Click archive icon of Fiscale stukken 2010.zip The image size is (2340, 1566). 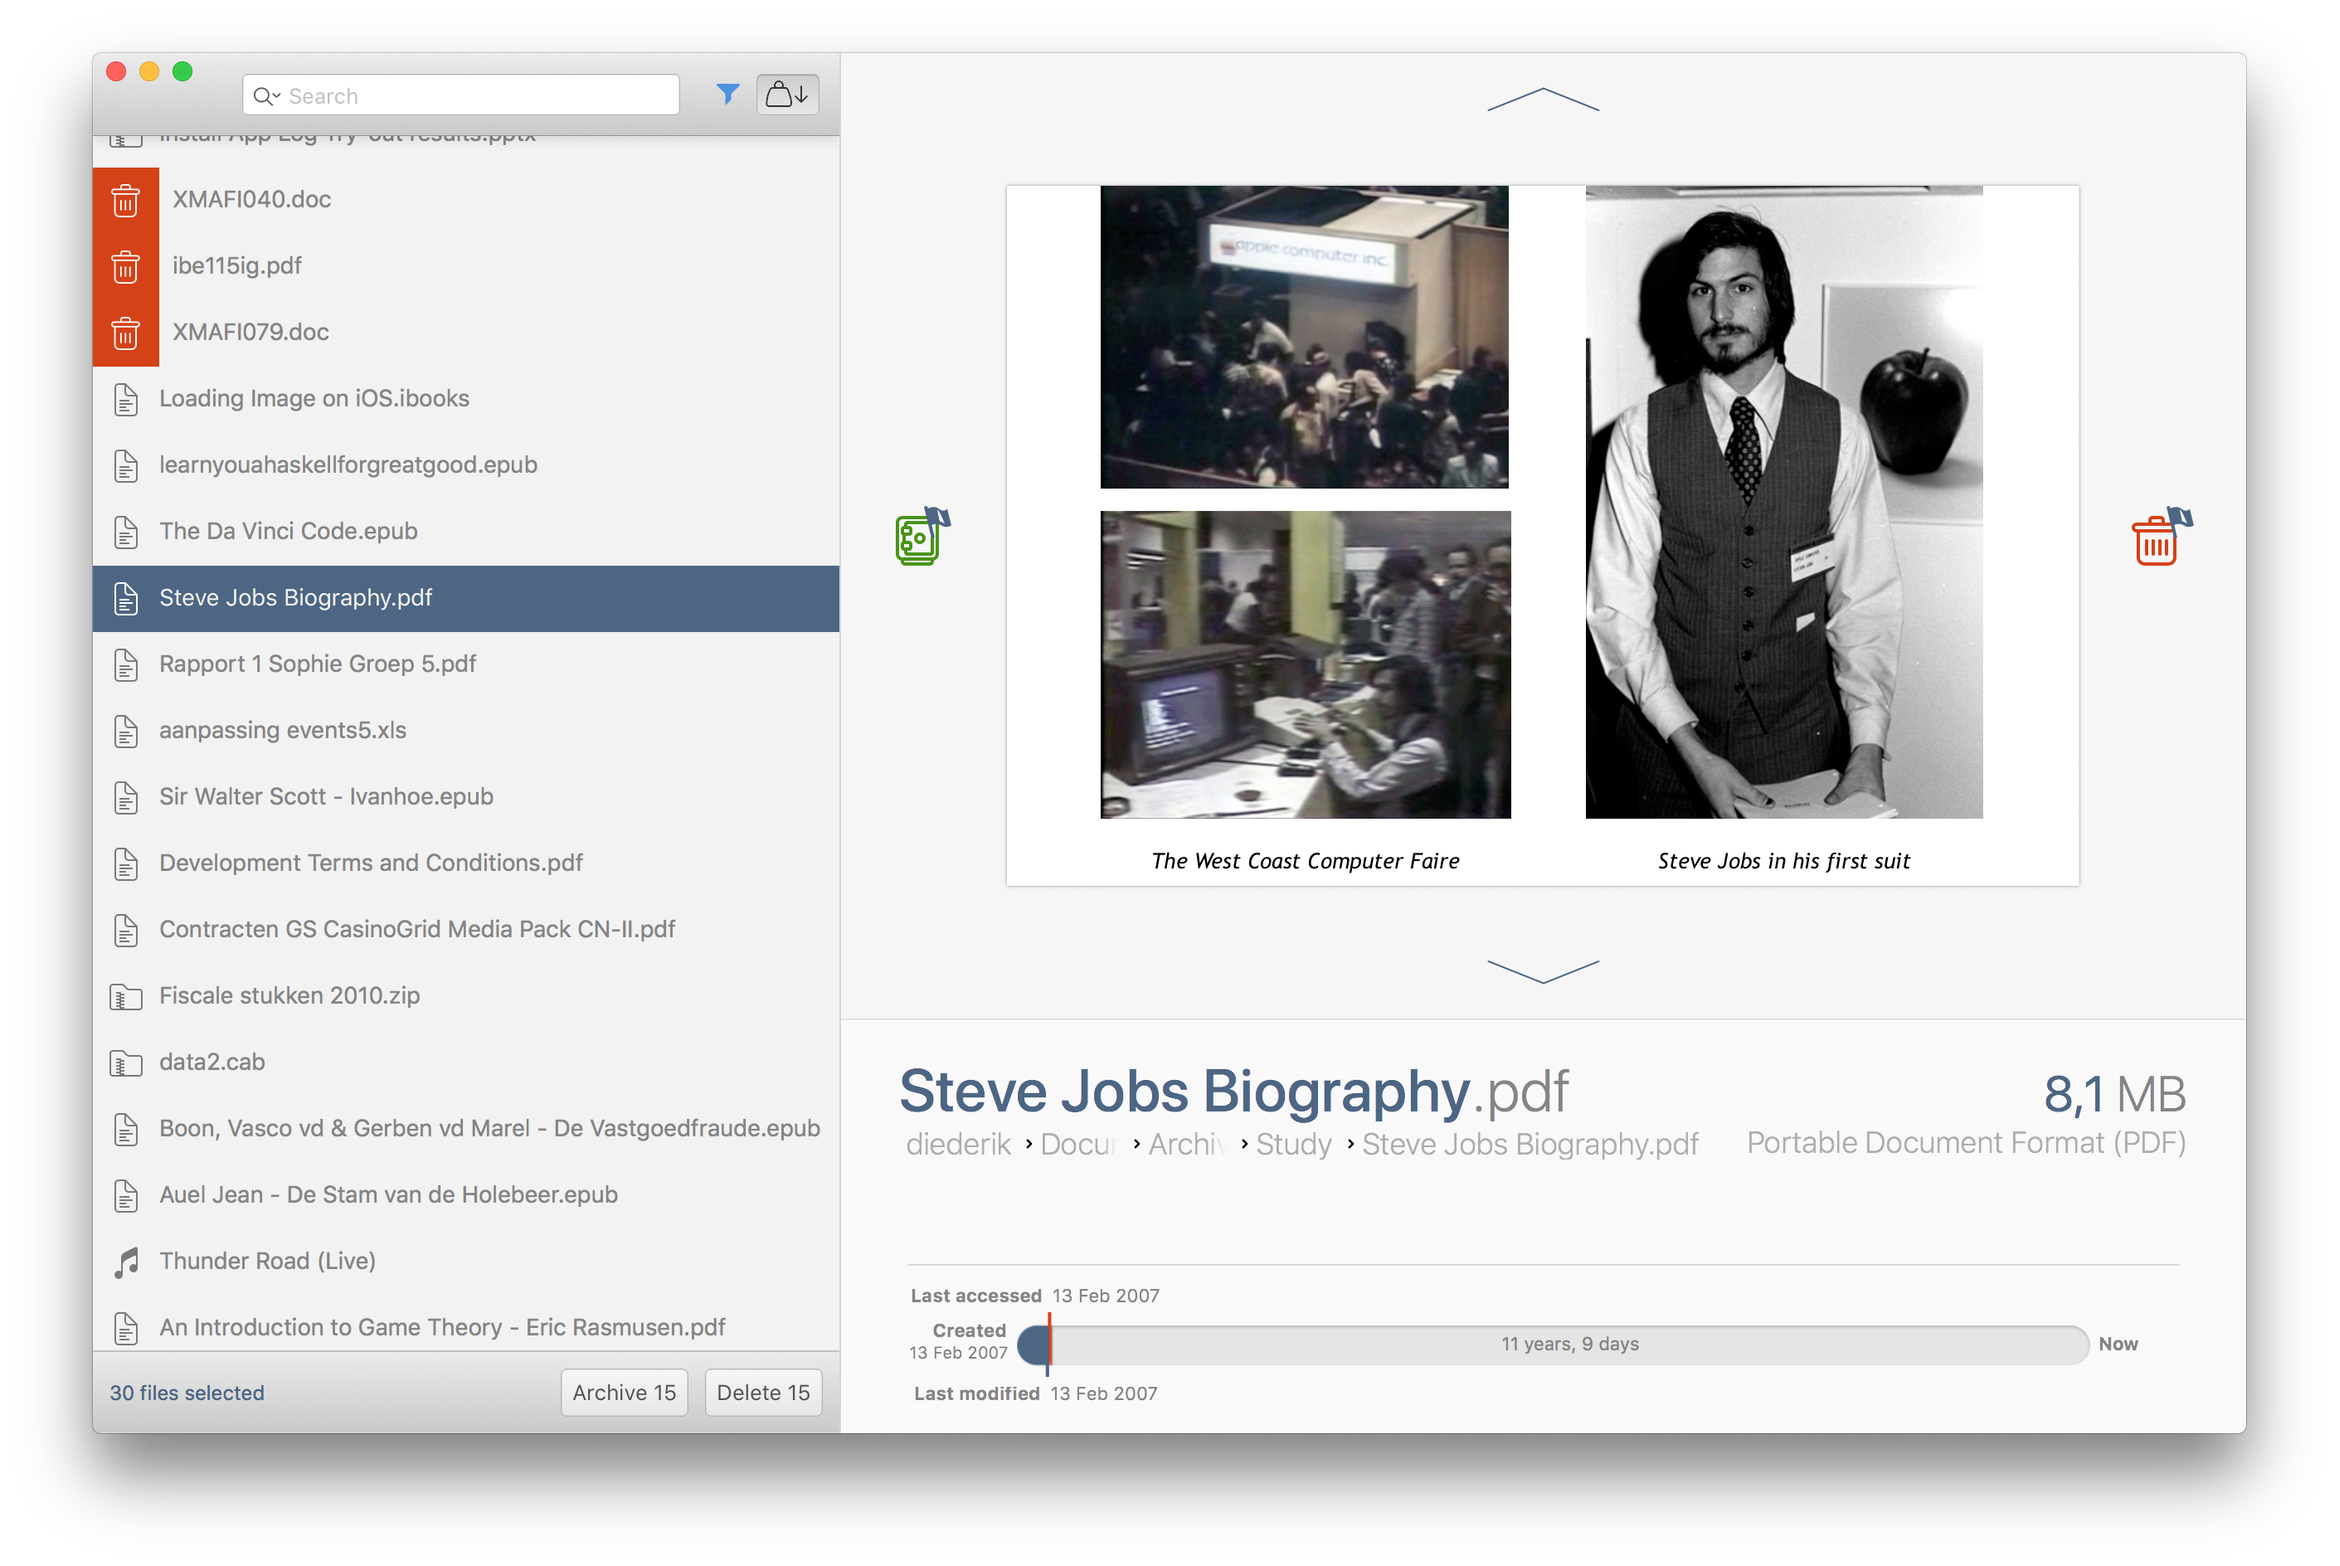[125, 997]
